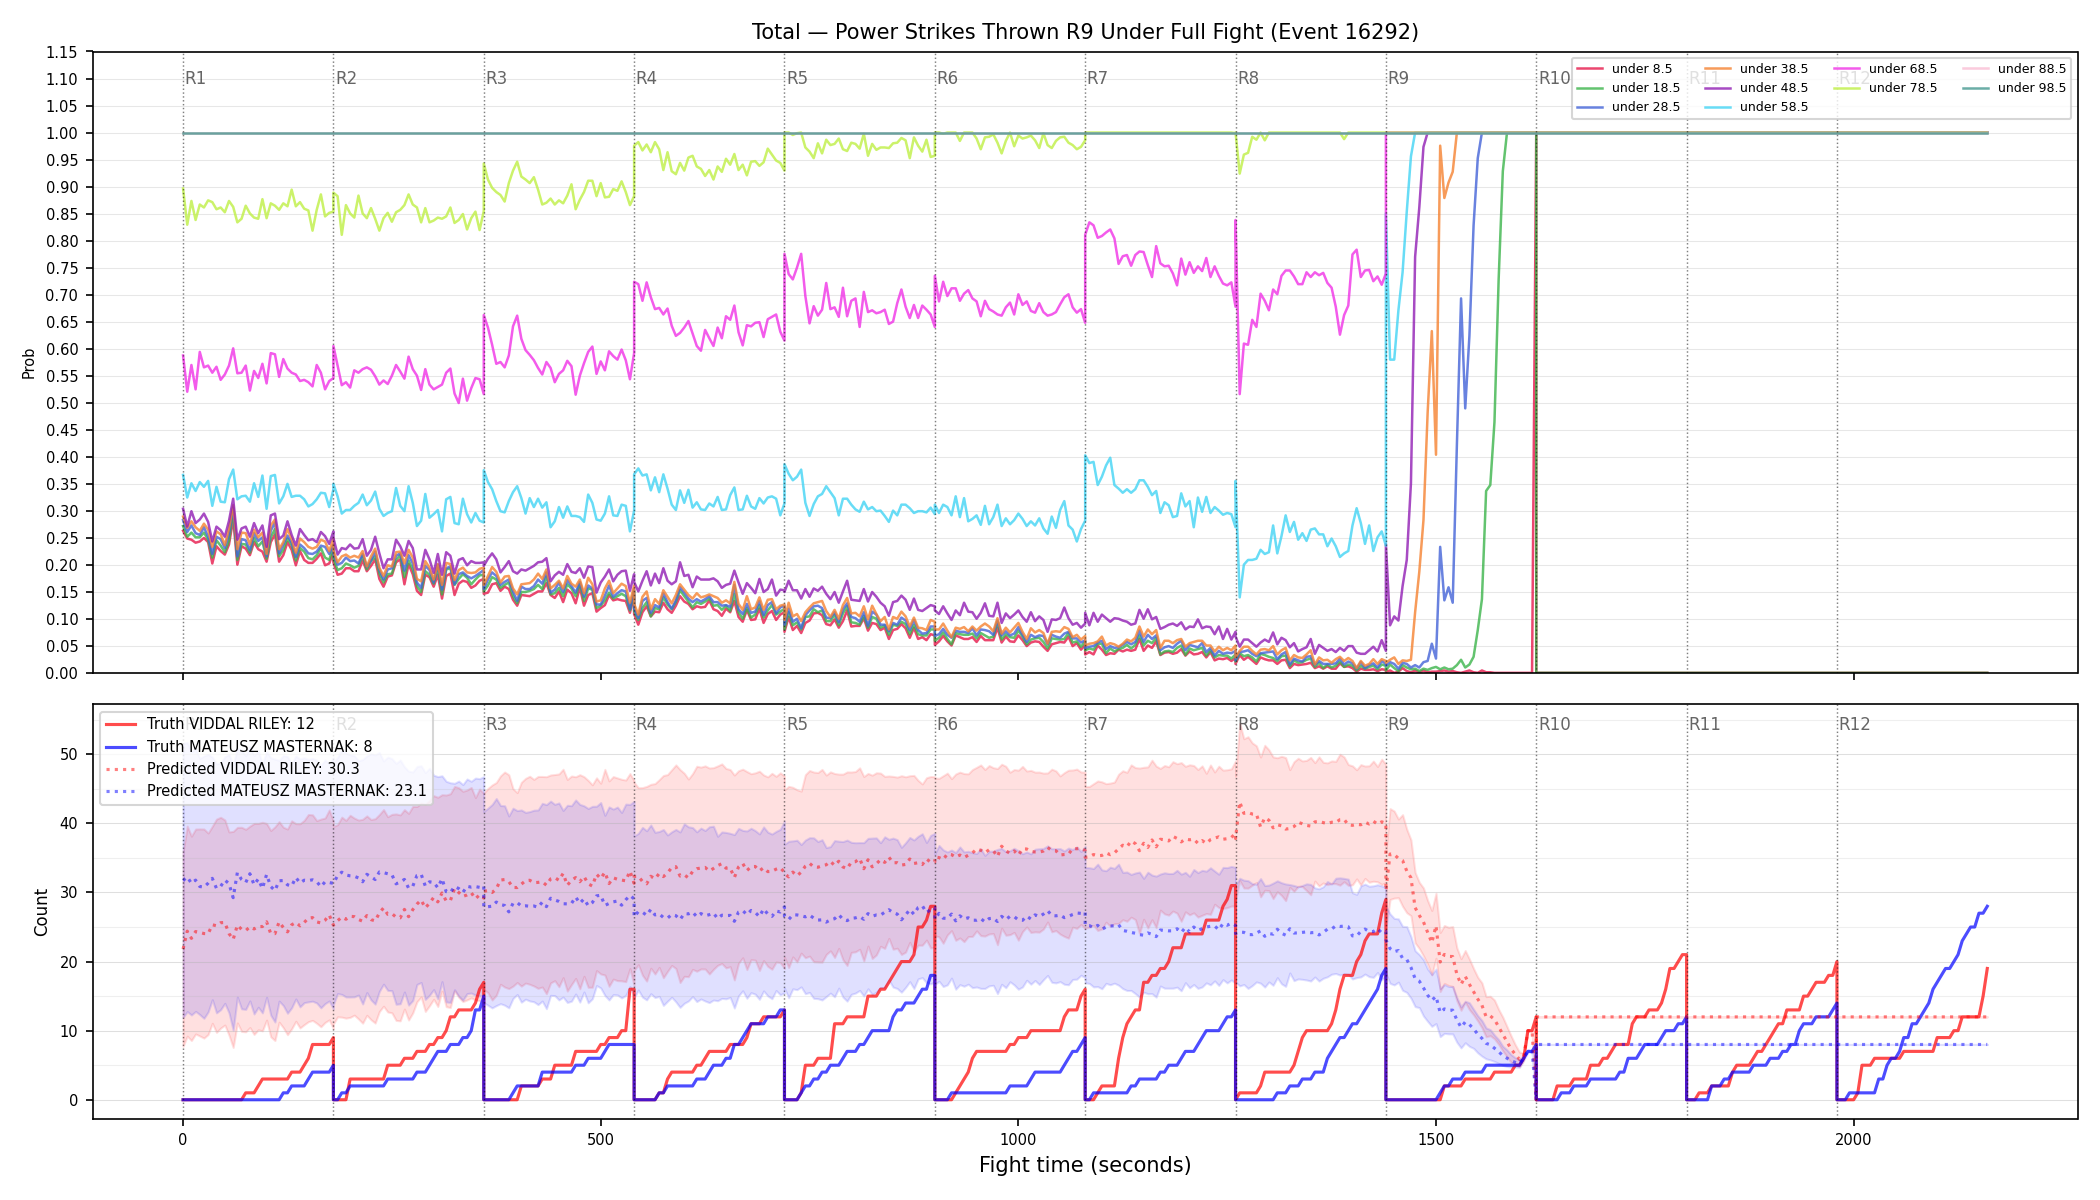This screenshot has height=1200, width=2100.
Task: Click the 1.00 tick on the Prob axis
Action: click(62, 133)
